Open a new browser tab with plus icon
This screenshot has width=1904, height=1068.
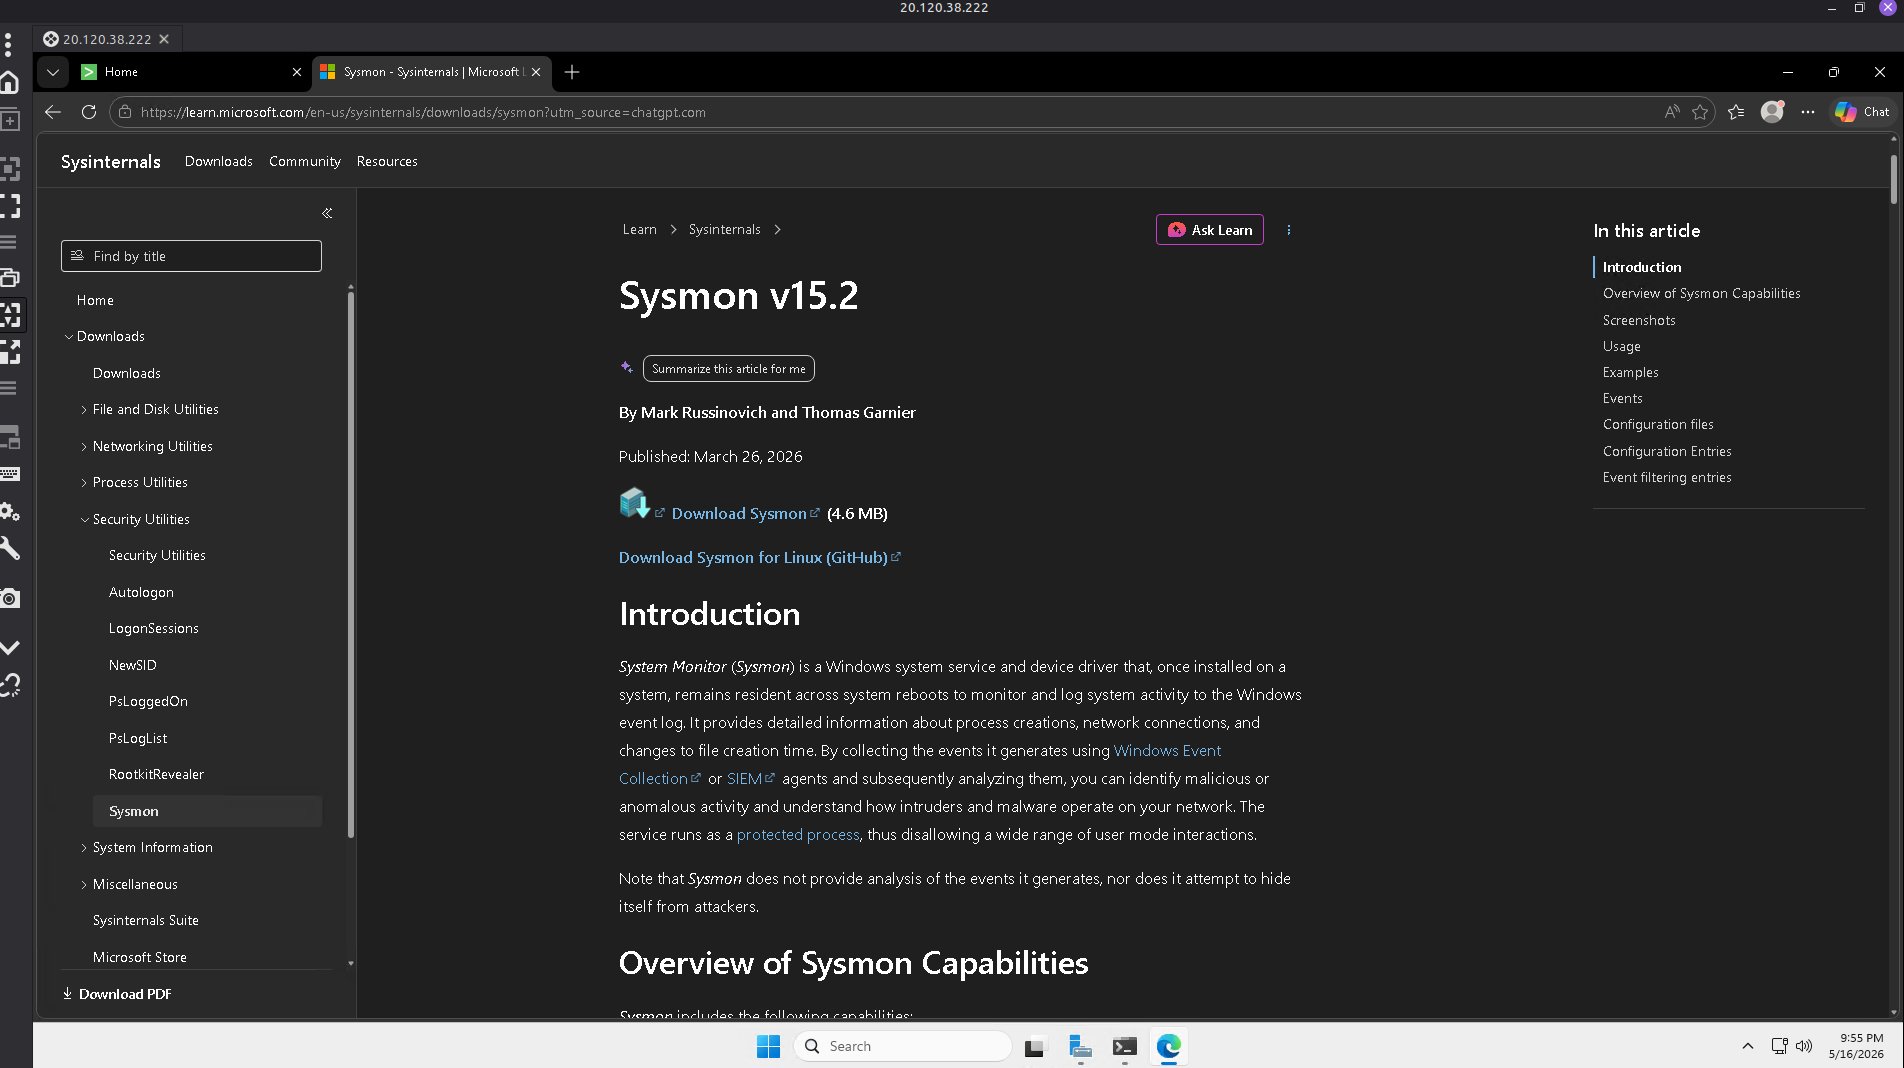572,72
